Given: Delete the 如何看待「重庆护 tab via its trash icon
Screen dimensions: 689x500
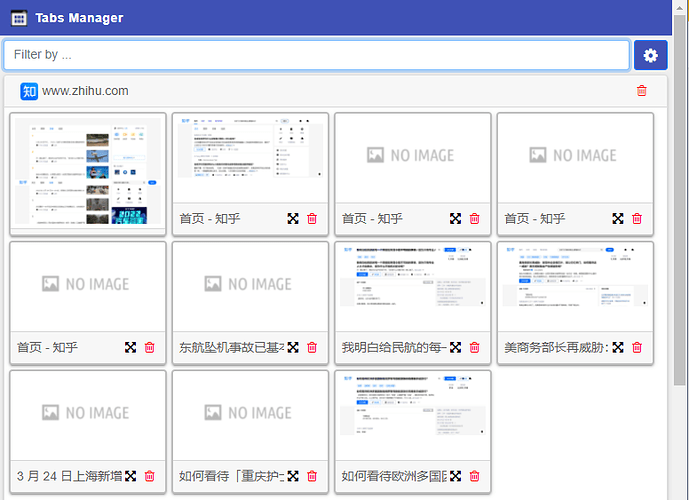Looking at the screenshot, I should coord(312,476).
